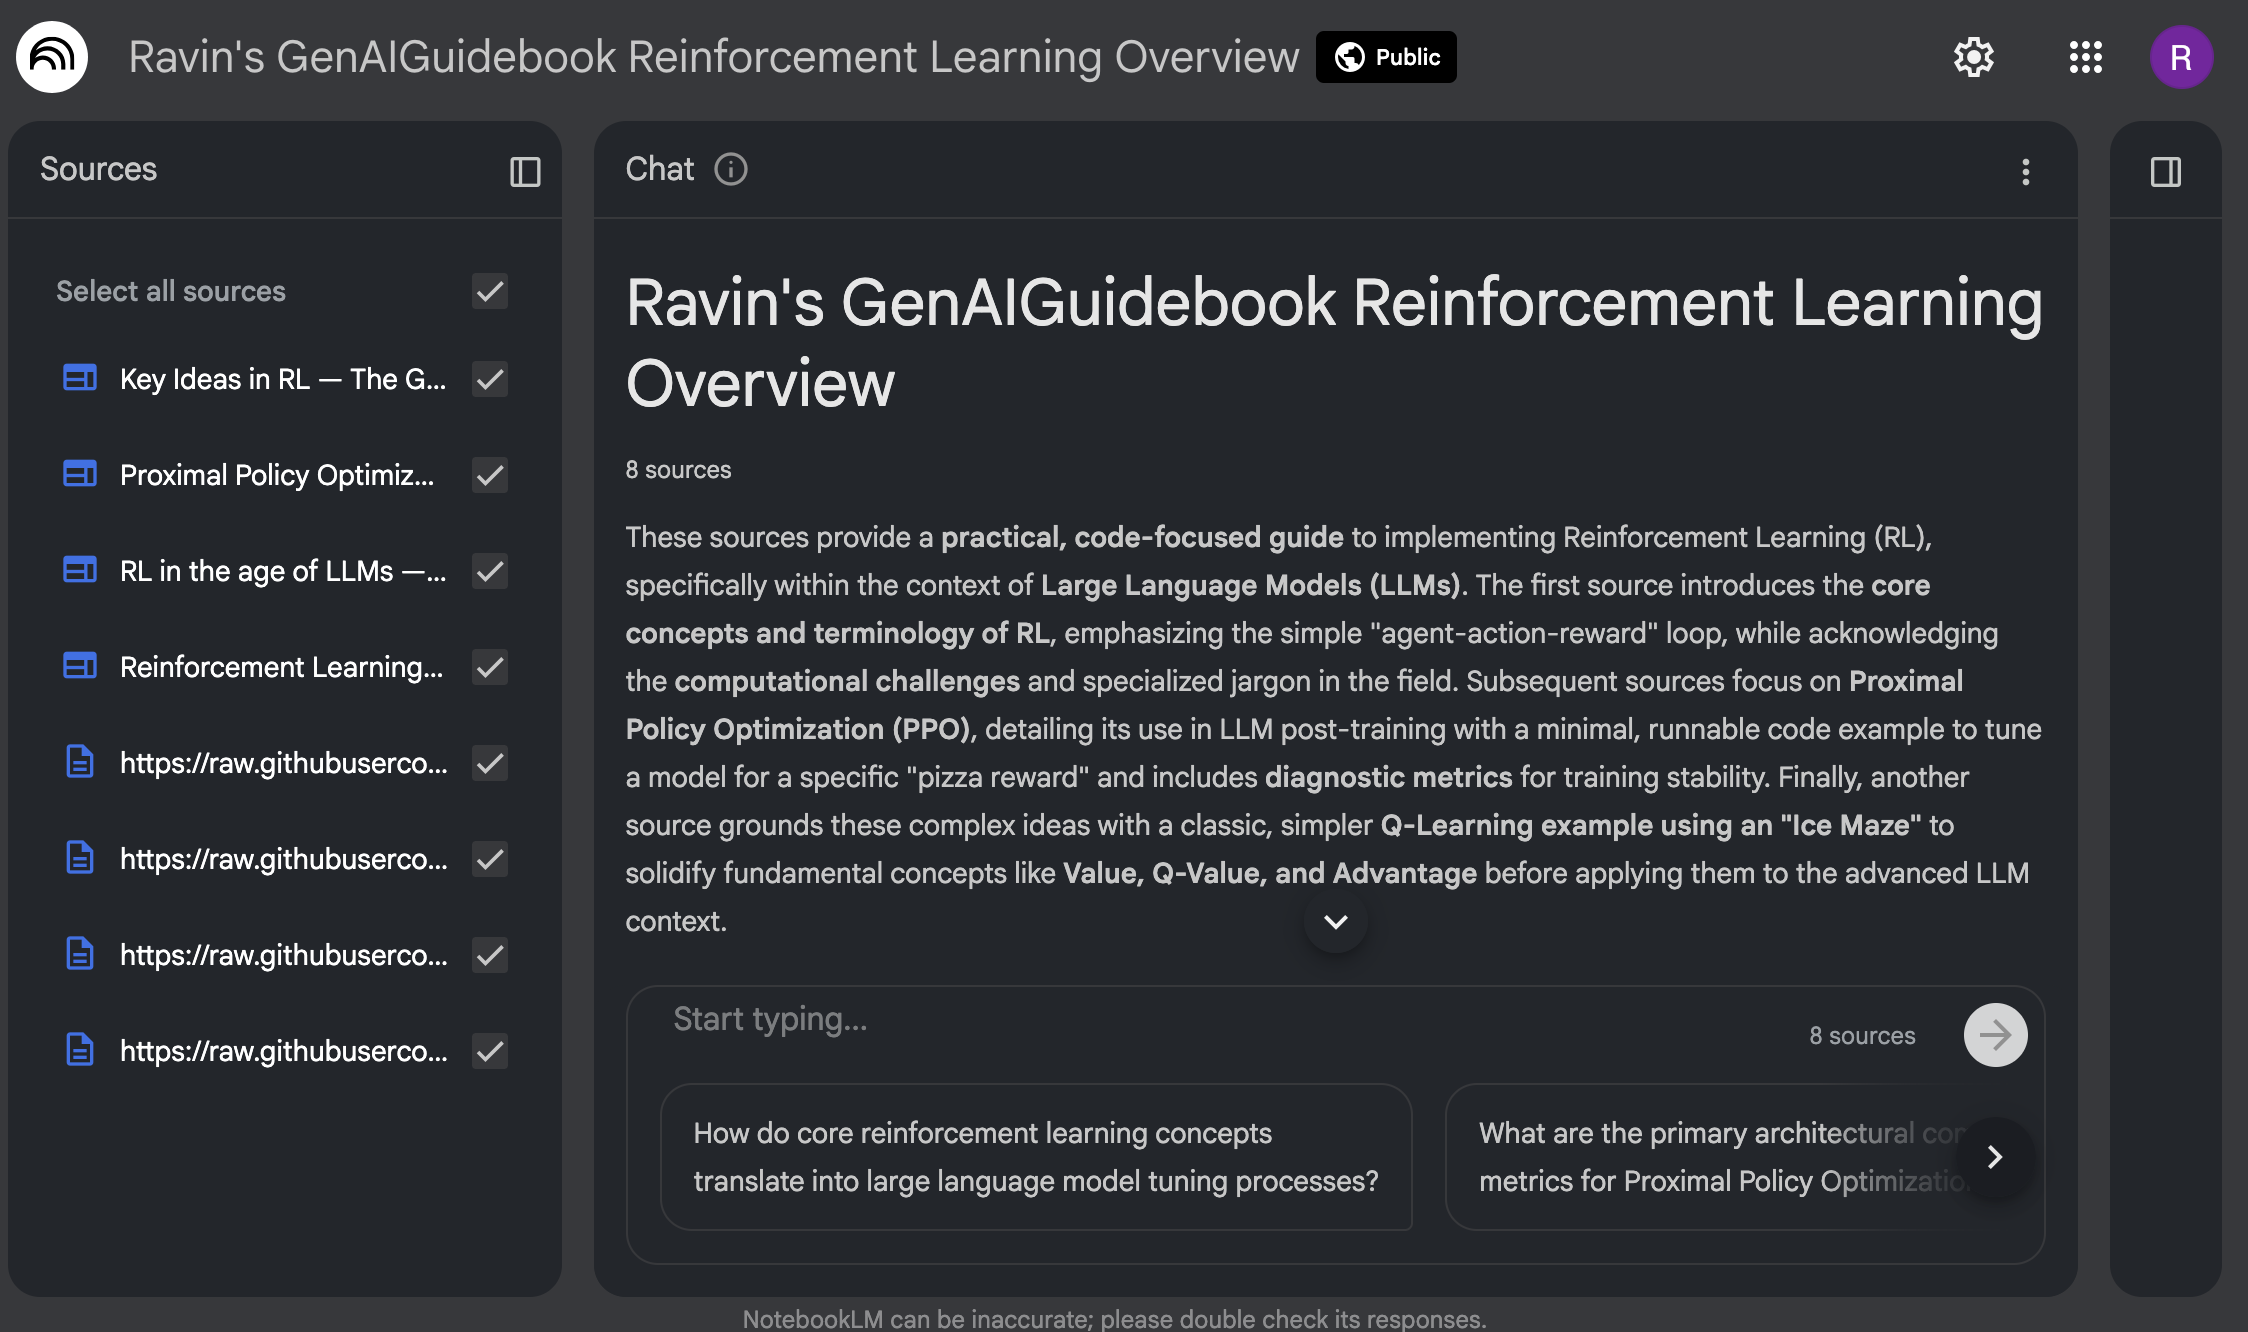The image size is (2248, 1332).
Task: Open the Reinforcement Learning source item
Action: [280, 667]
